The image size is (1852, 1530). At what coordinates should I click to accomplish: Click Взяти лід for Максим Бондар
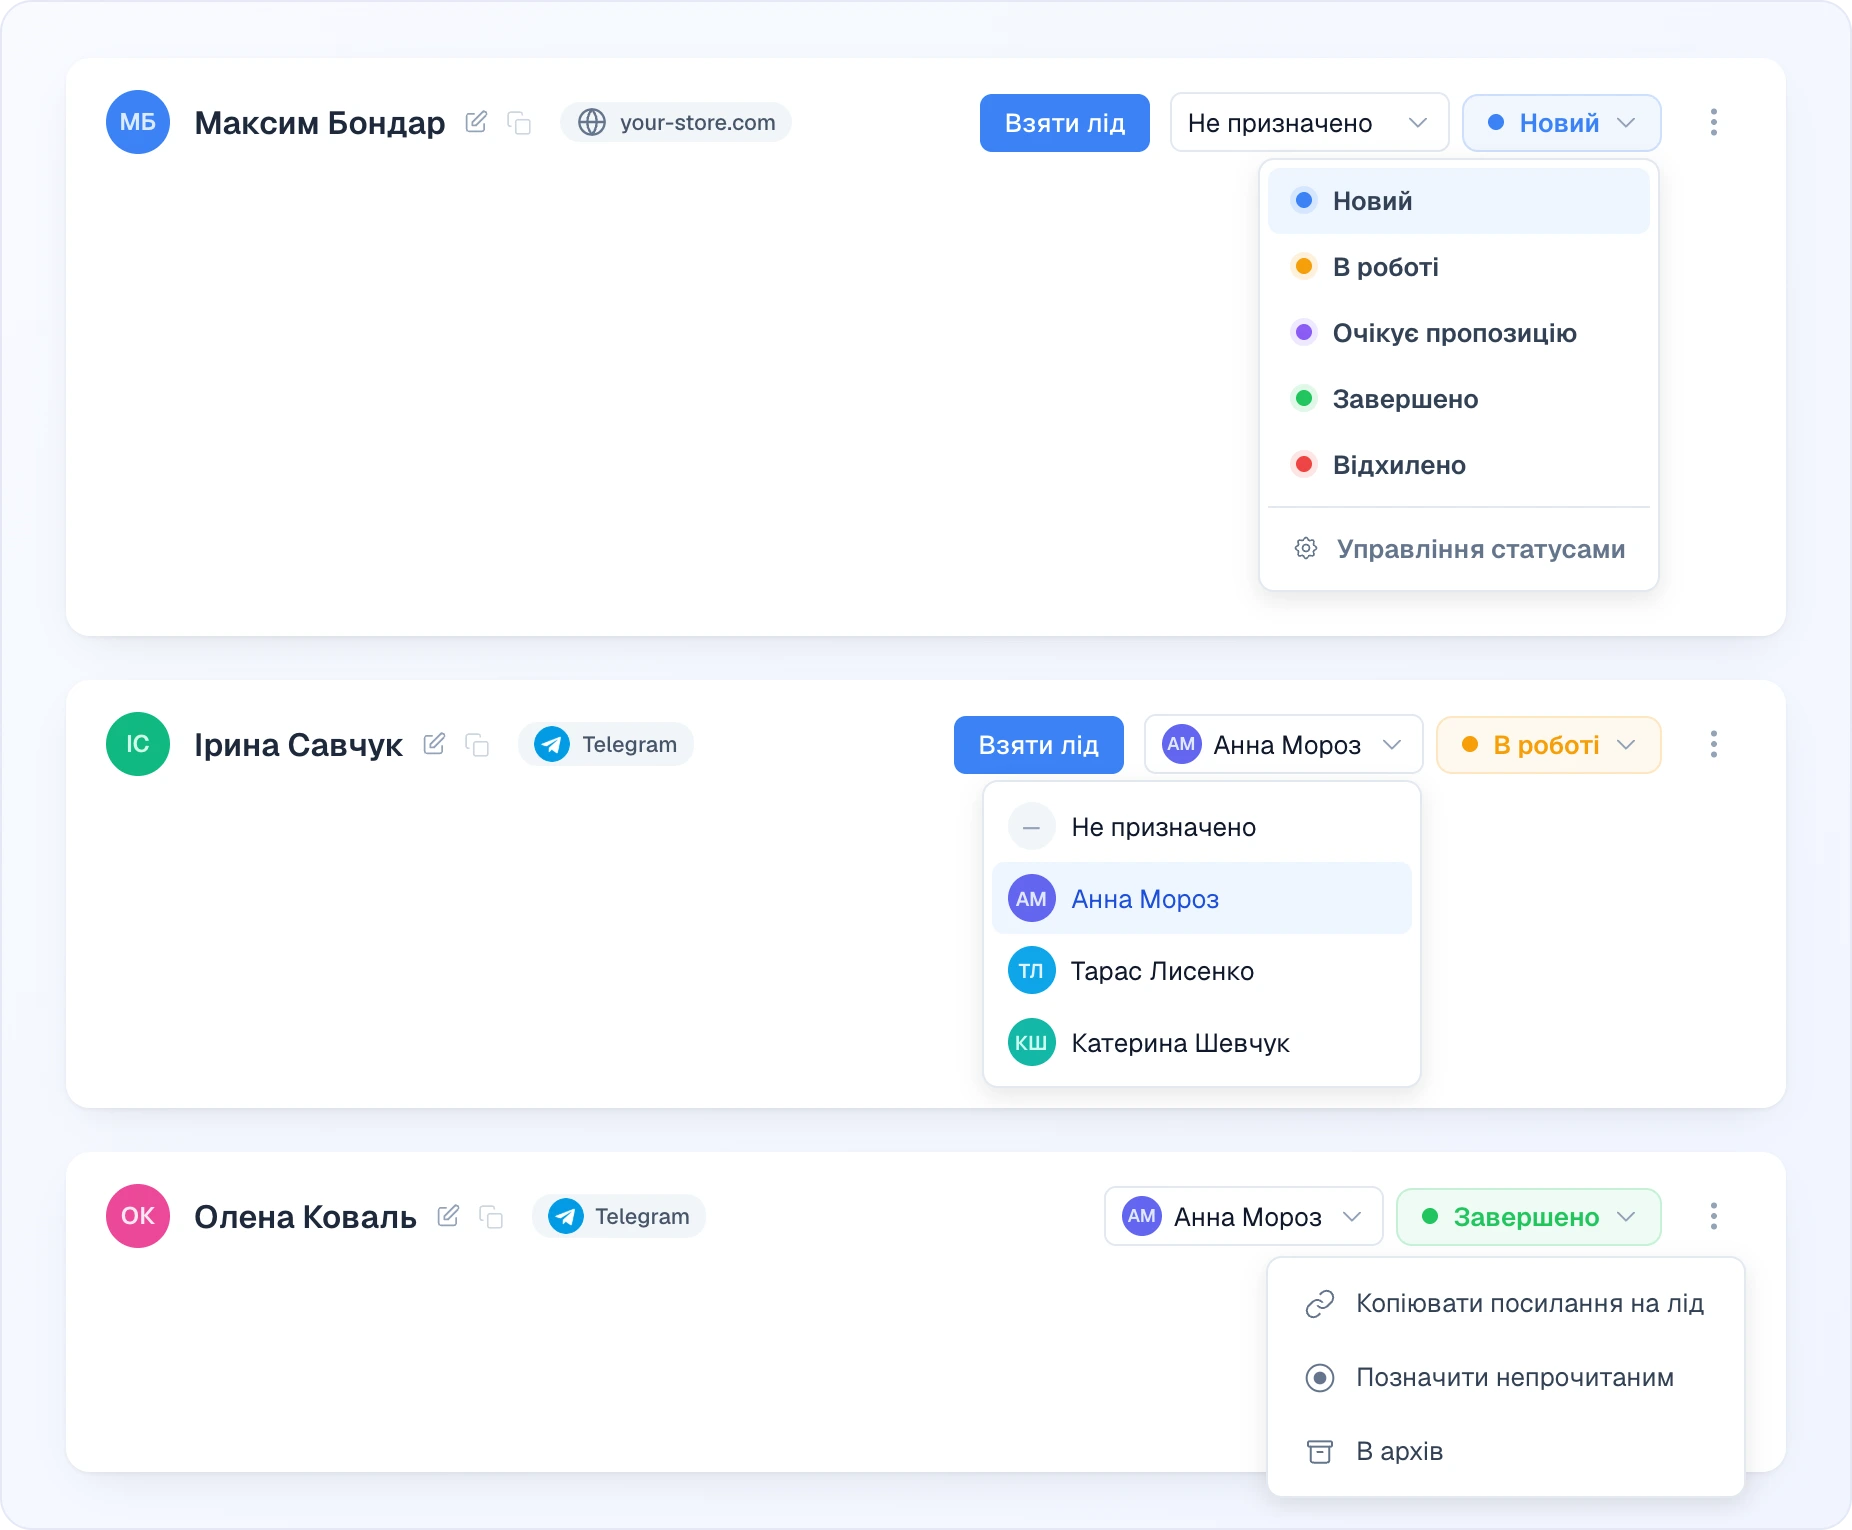click(x=1065, y=123)
